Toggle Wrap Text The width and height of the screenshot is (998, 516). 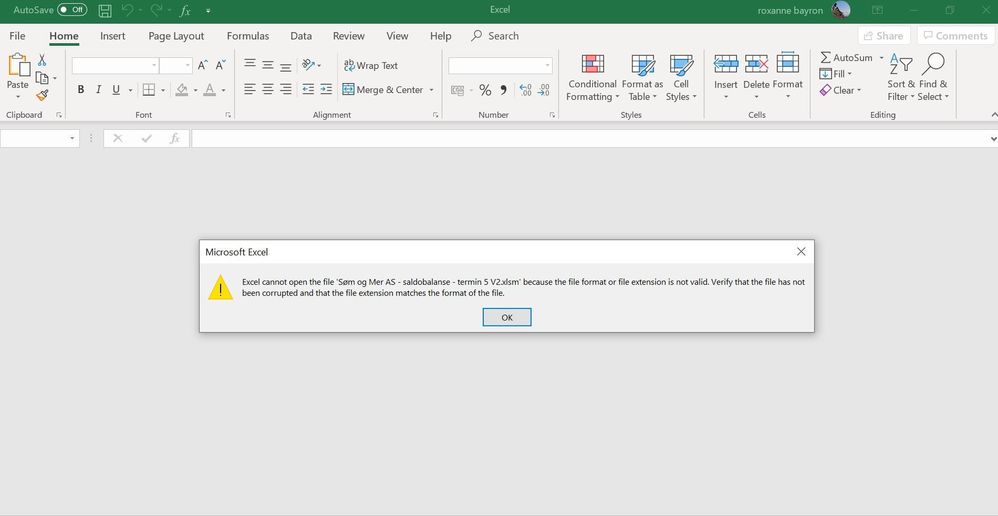(370, 66)
